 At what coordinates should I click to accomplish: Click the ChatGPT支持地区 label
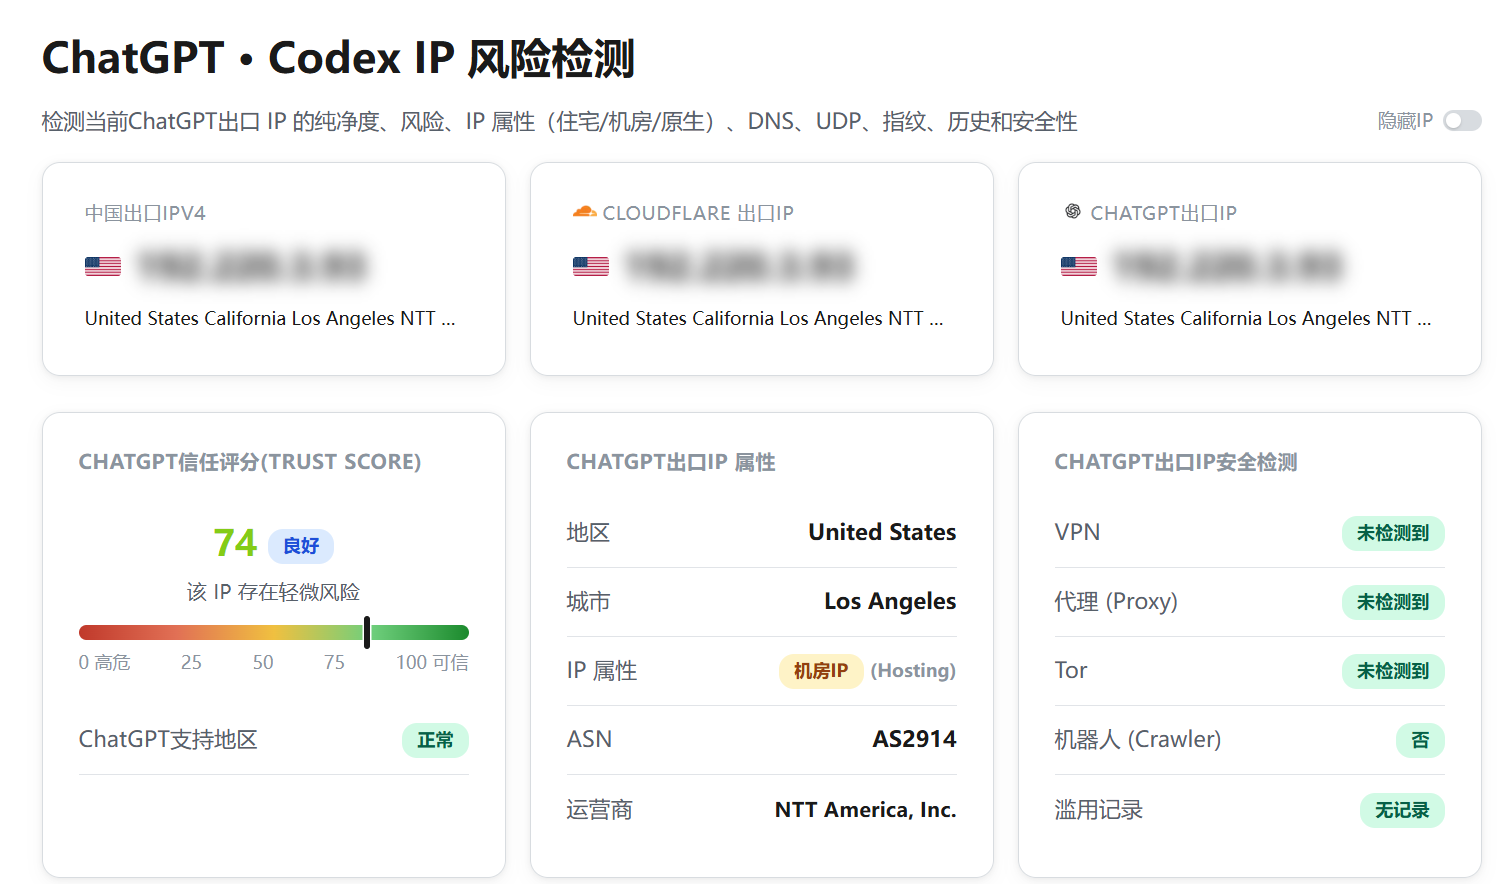coord(168,739)
